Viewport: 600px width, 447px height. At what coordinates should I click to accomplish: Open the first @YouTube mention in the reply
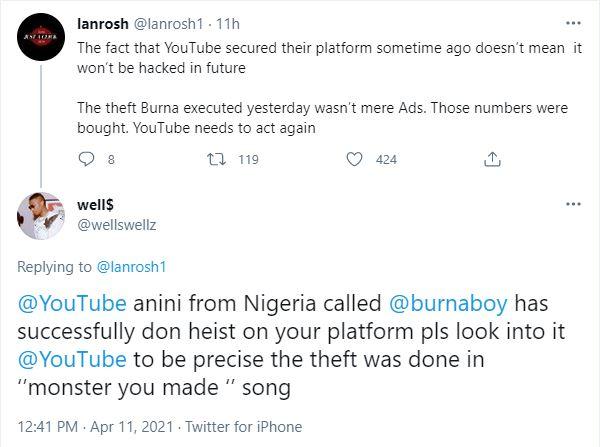pyautogui.click(x=73, y=304)
